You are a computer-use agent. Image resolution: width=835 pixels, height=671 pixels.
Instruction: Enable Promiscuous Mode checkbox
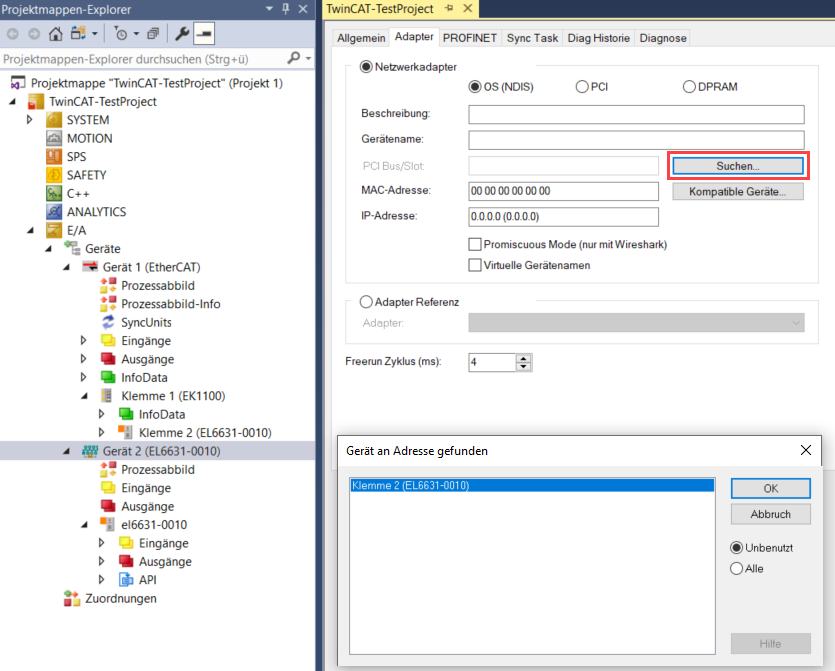475,244
